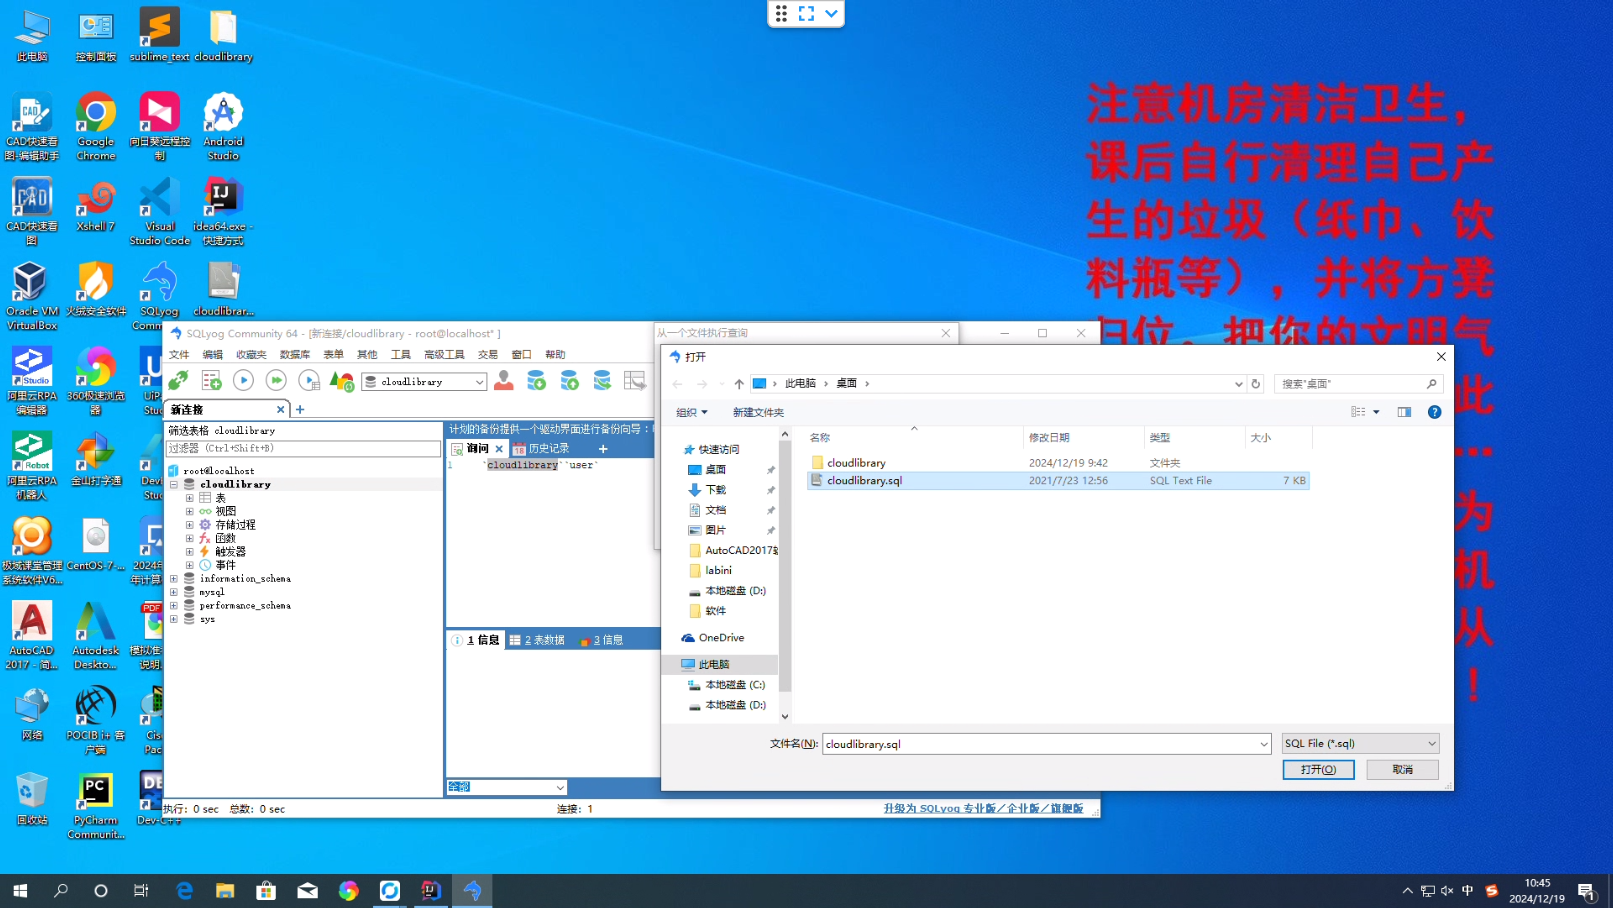Switch to the 2 表数据 tab
Screen dimensions: 1613x908
click(537, 640)
